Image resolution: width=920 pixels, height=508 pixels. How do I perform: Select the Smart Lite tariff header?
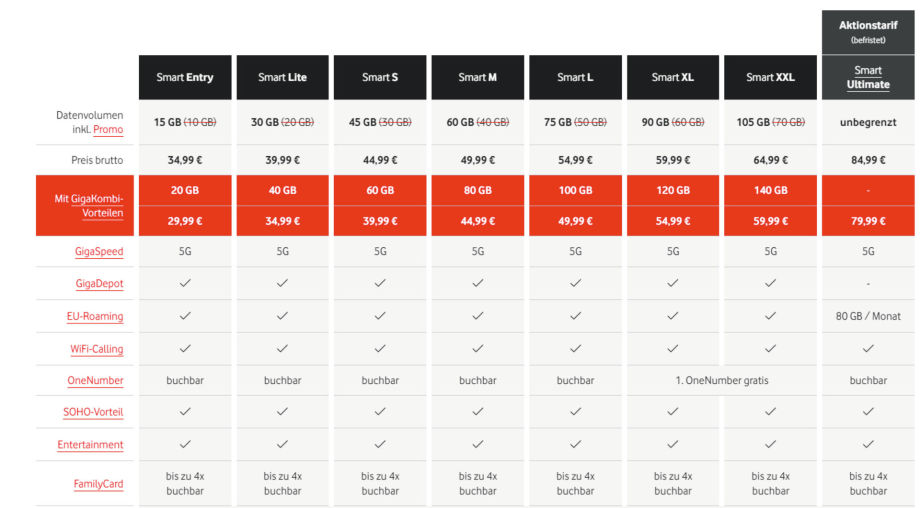282,77
